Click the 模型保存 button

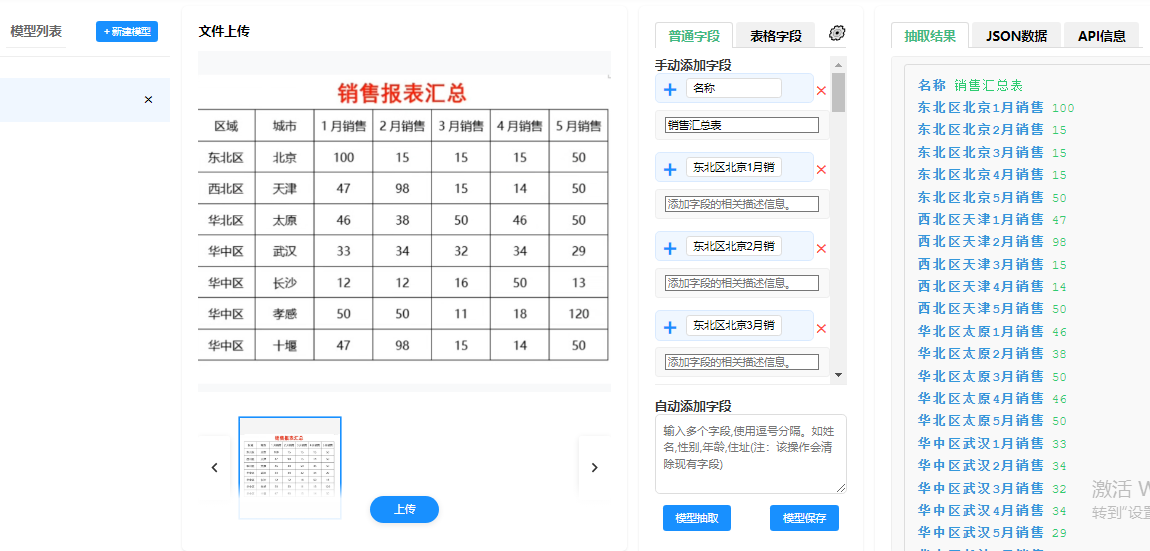click(x=804, y=518)
